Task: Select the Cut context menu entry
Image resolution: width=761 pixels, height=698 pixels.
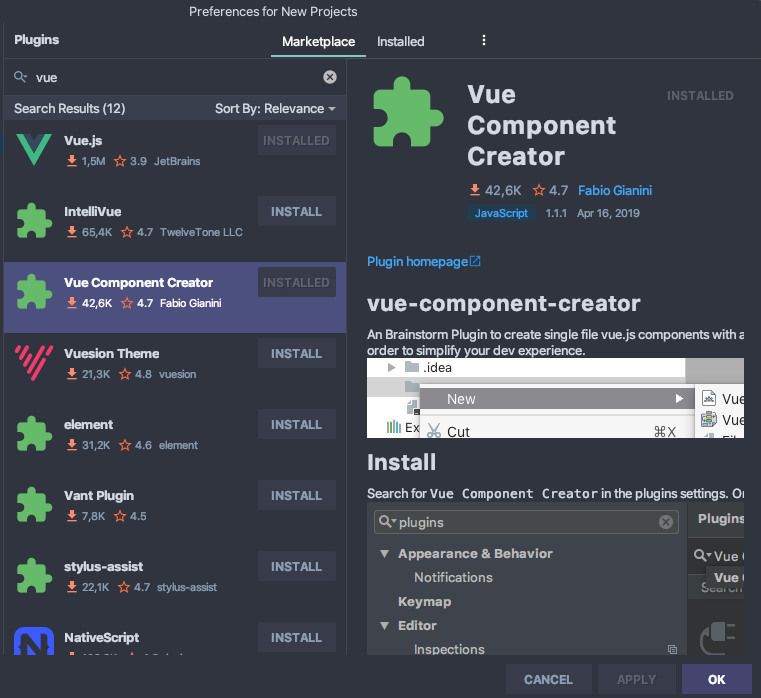Action: point(557,431)
